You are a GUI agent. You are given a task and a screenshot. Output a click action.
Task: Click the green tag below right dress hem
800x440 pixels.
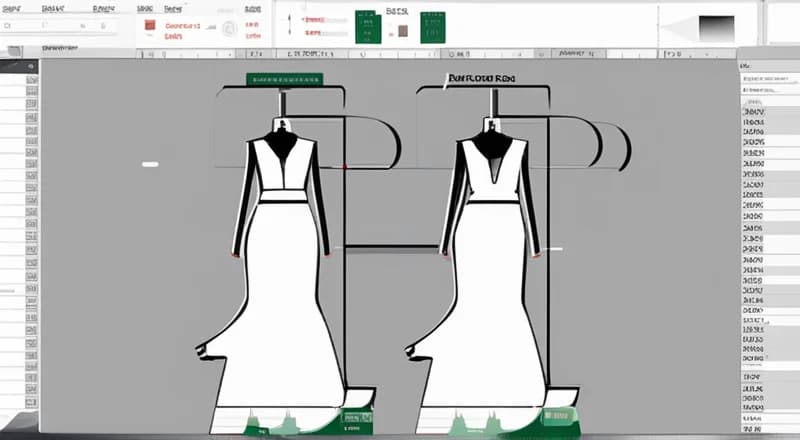560,420
